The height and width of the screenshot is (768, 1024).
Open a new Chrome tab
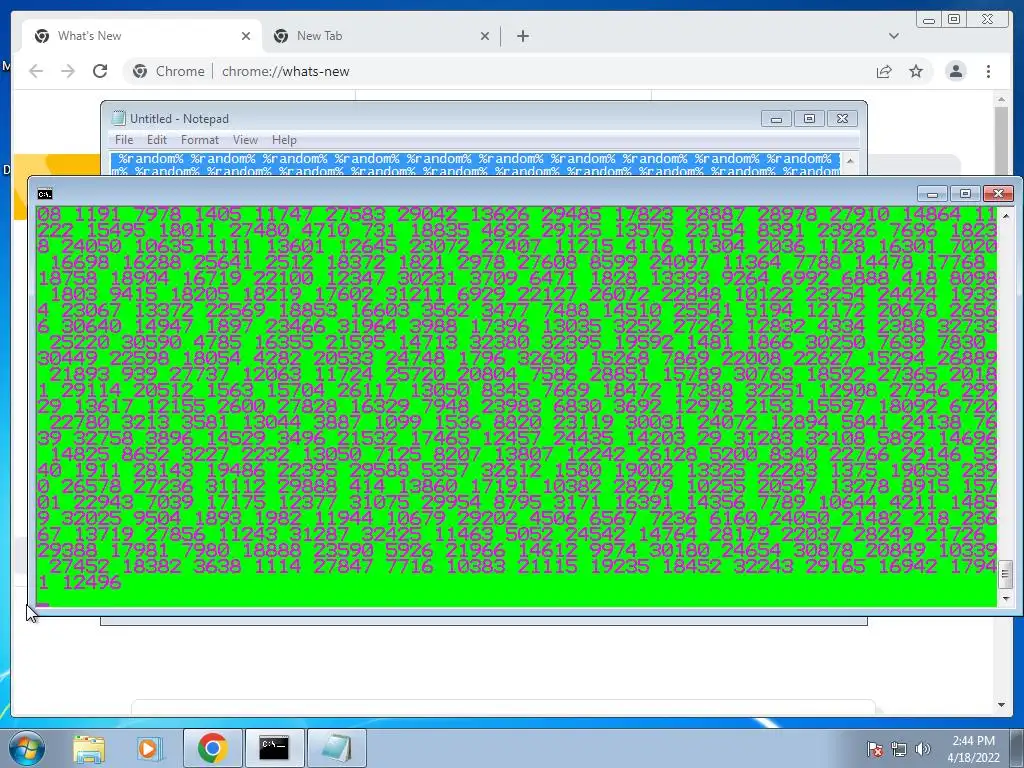(522, 36)
